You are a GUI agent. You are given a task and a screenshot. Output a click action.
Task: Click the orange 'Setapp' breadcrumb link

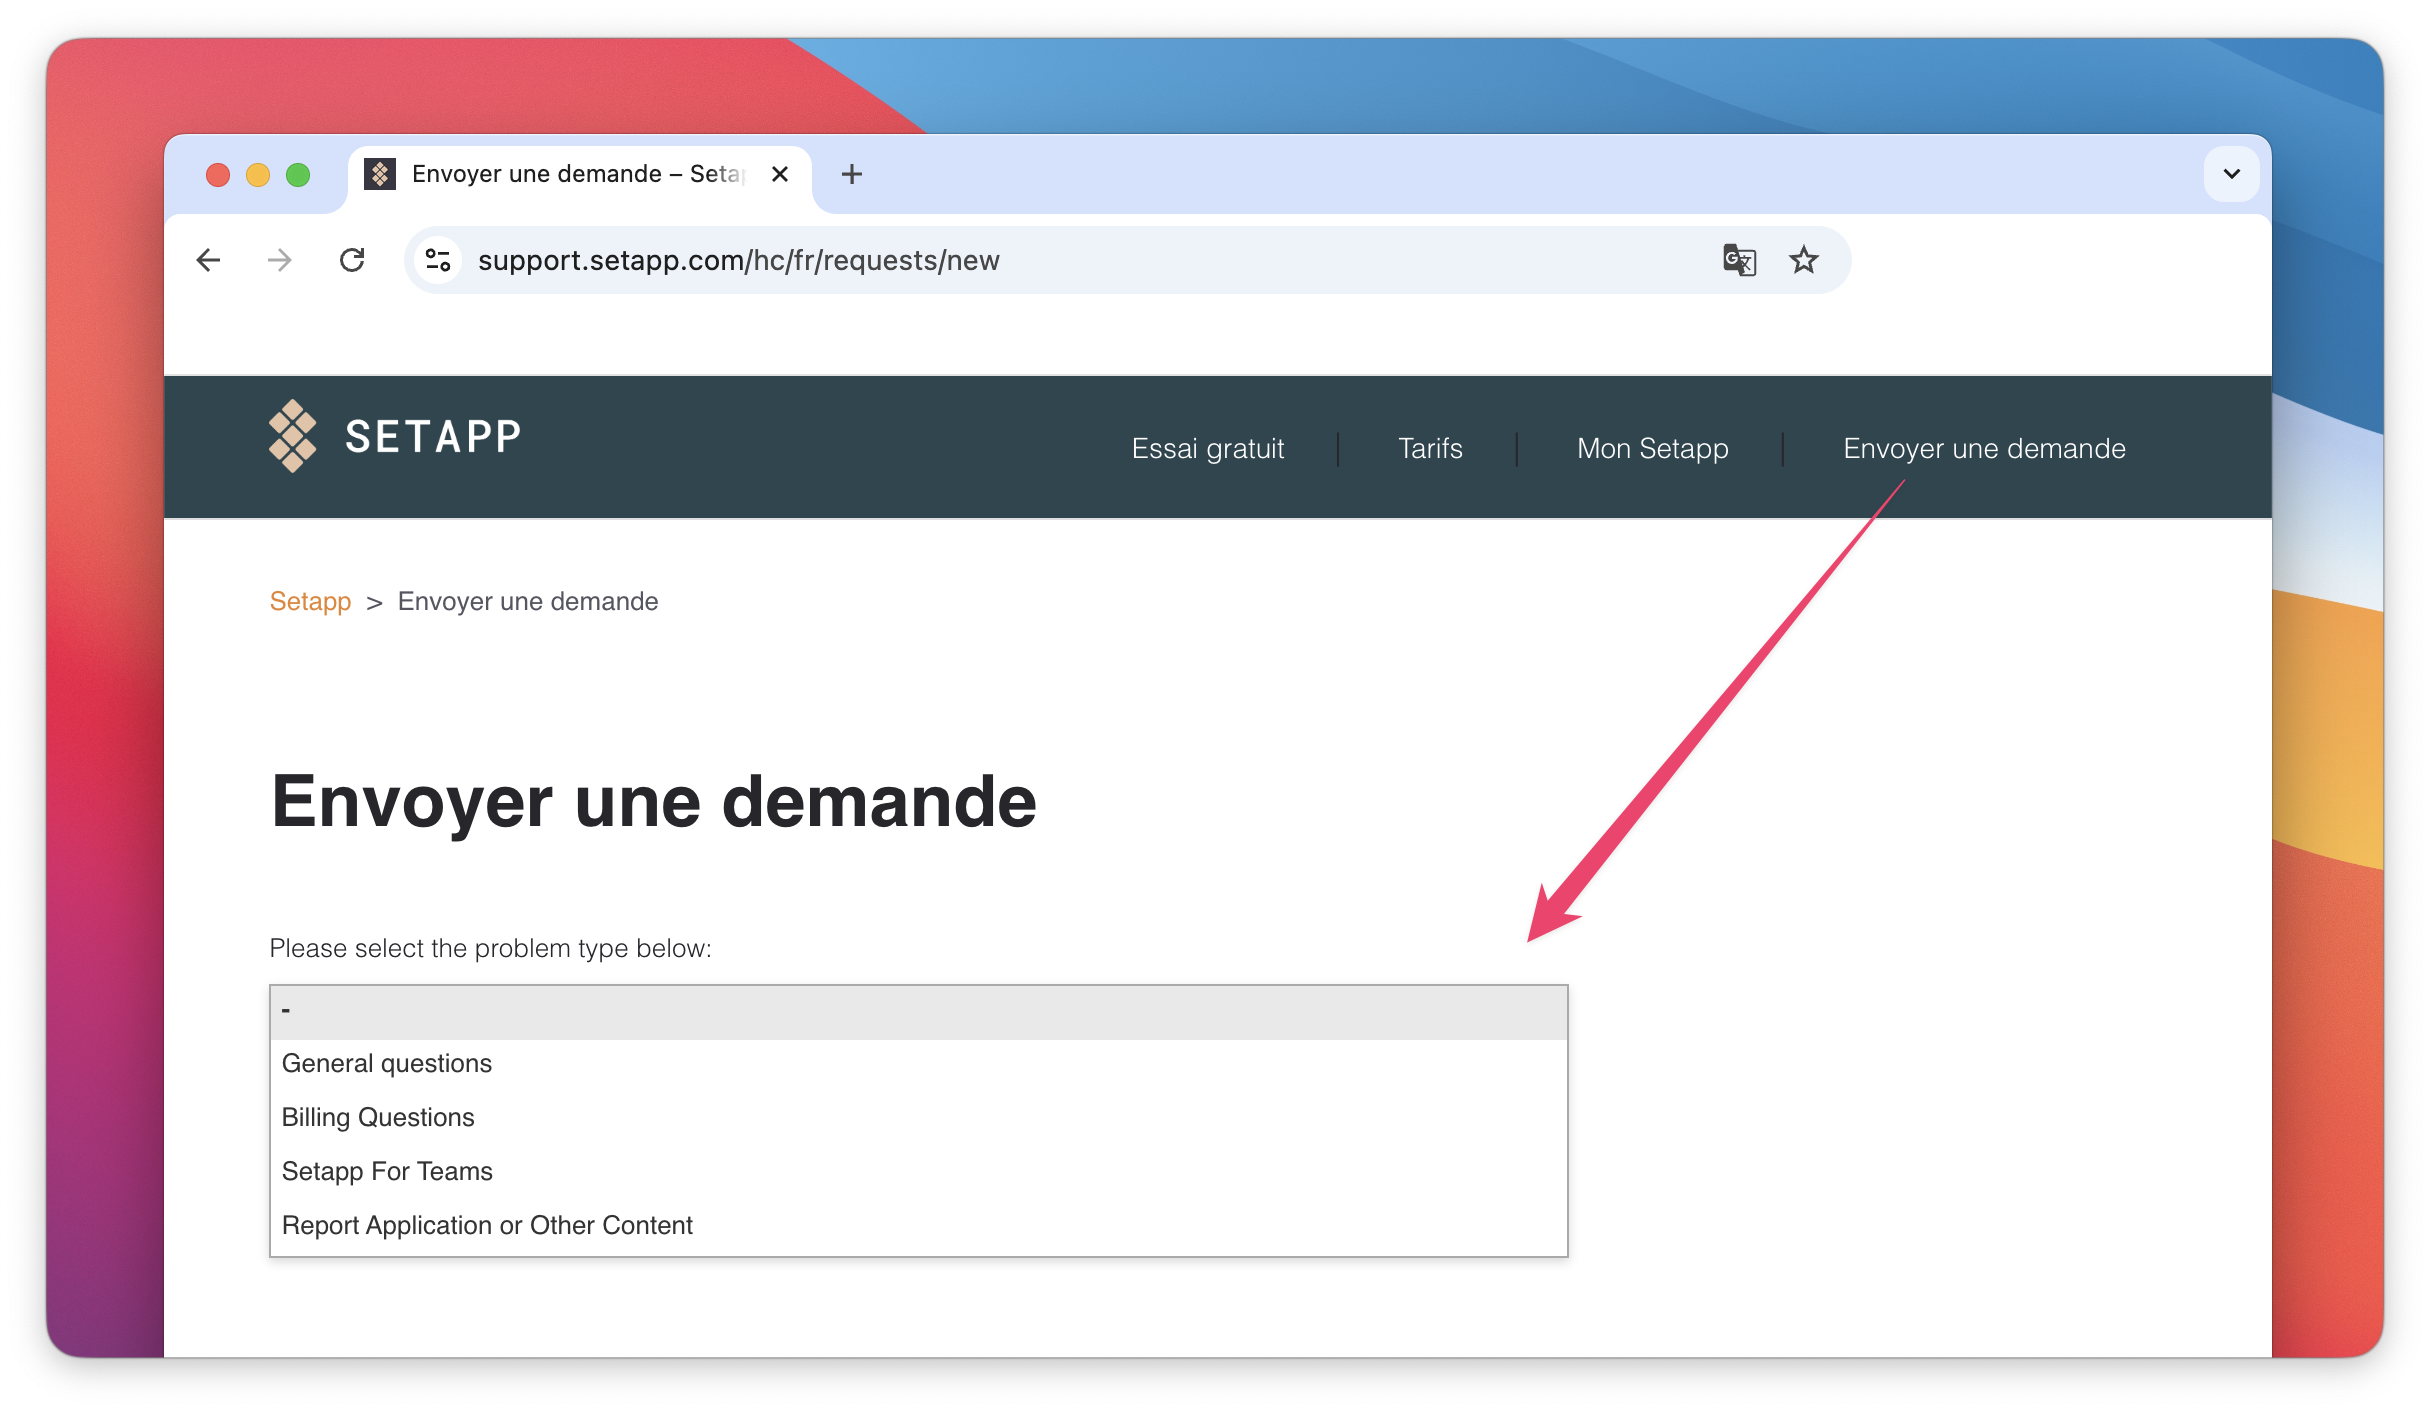[x=310, y=601]
